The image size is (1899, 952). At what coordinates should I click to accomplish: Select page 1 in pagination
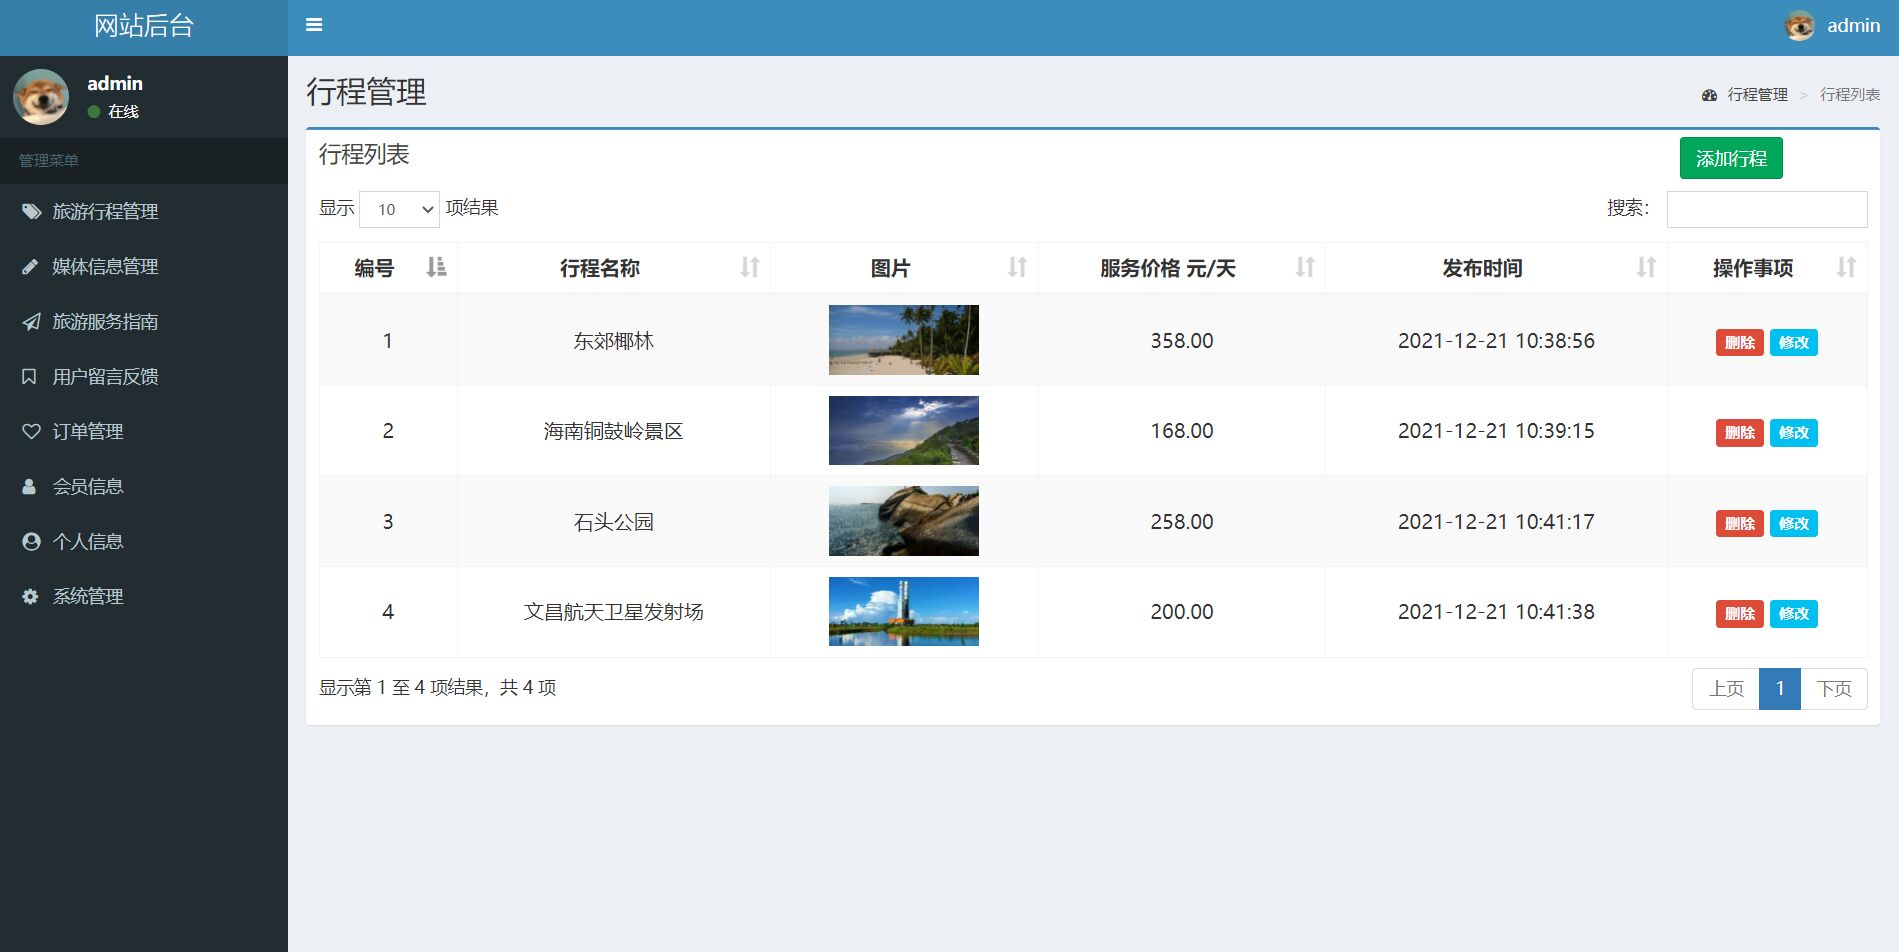coord(1780,688)
